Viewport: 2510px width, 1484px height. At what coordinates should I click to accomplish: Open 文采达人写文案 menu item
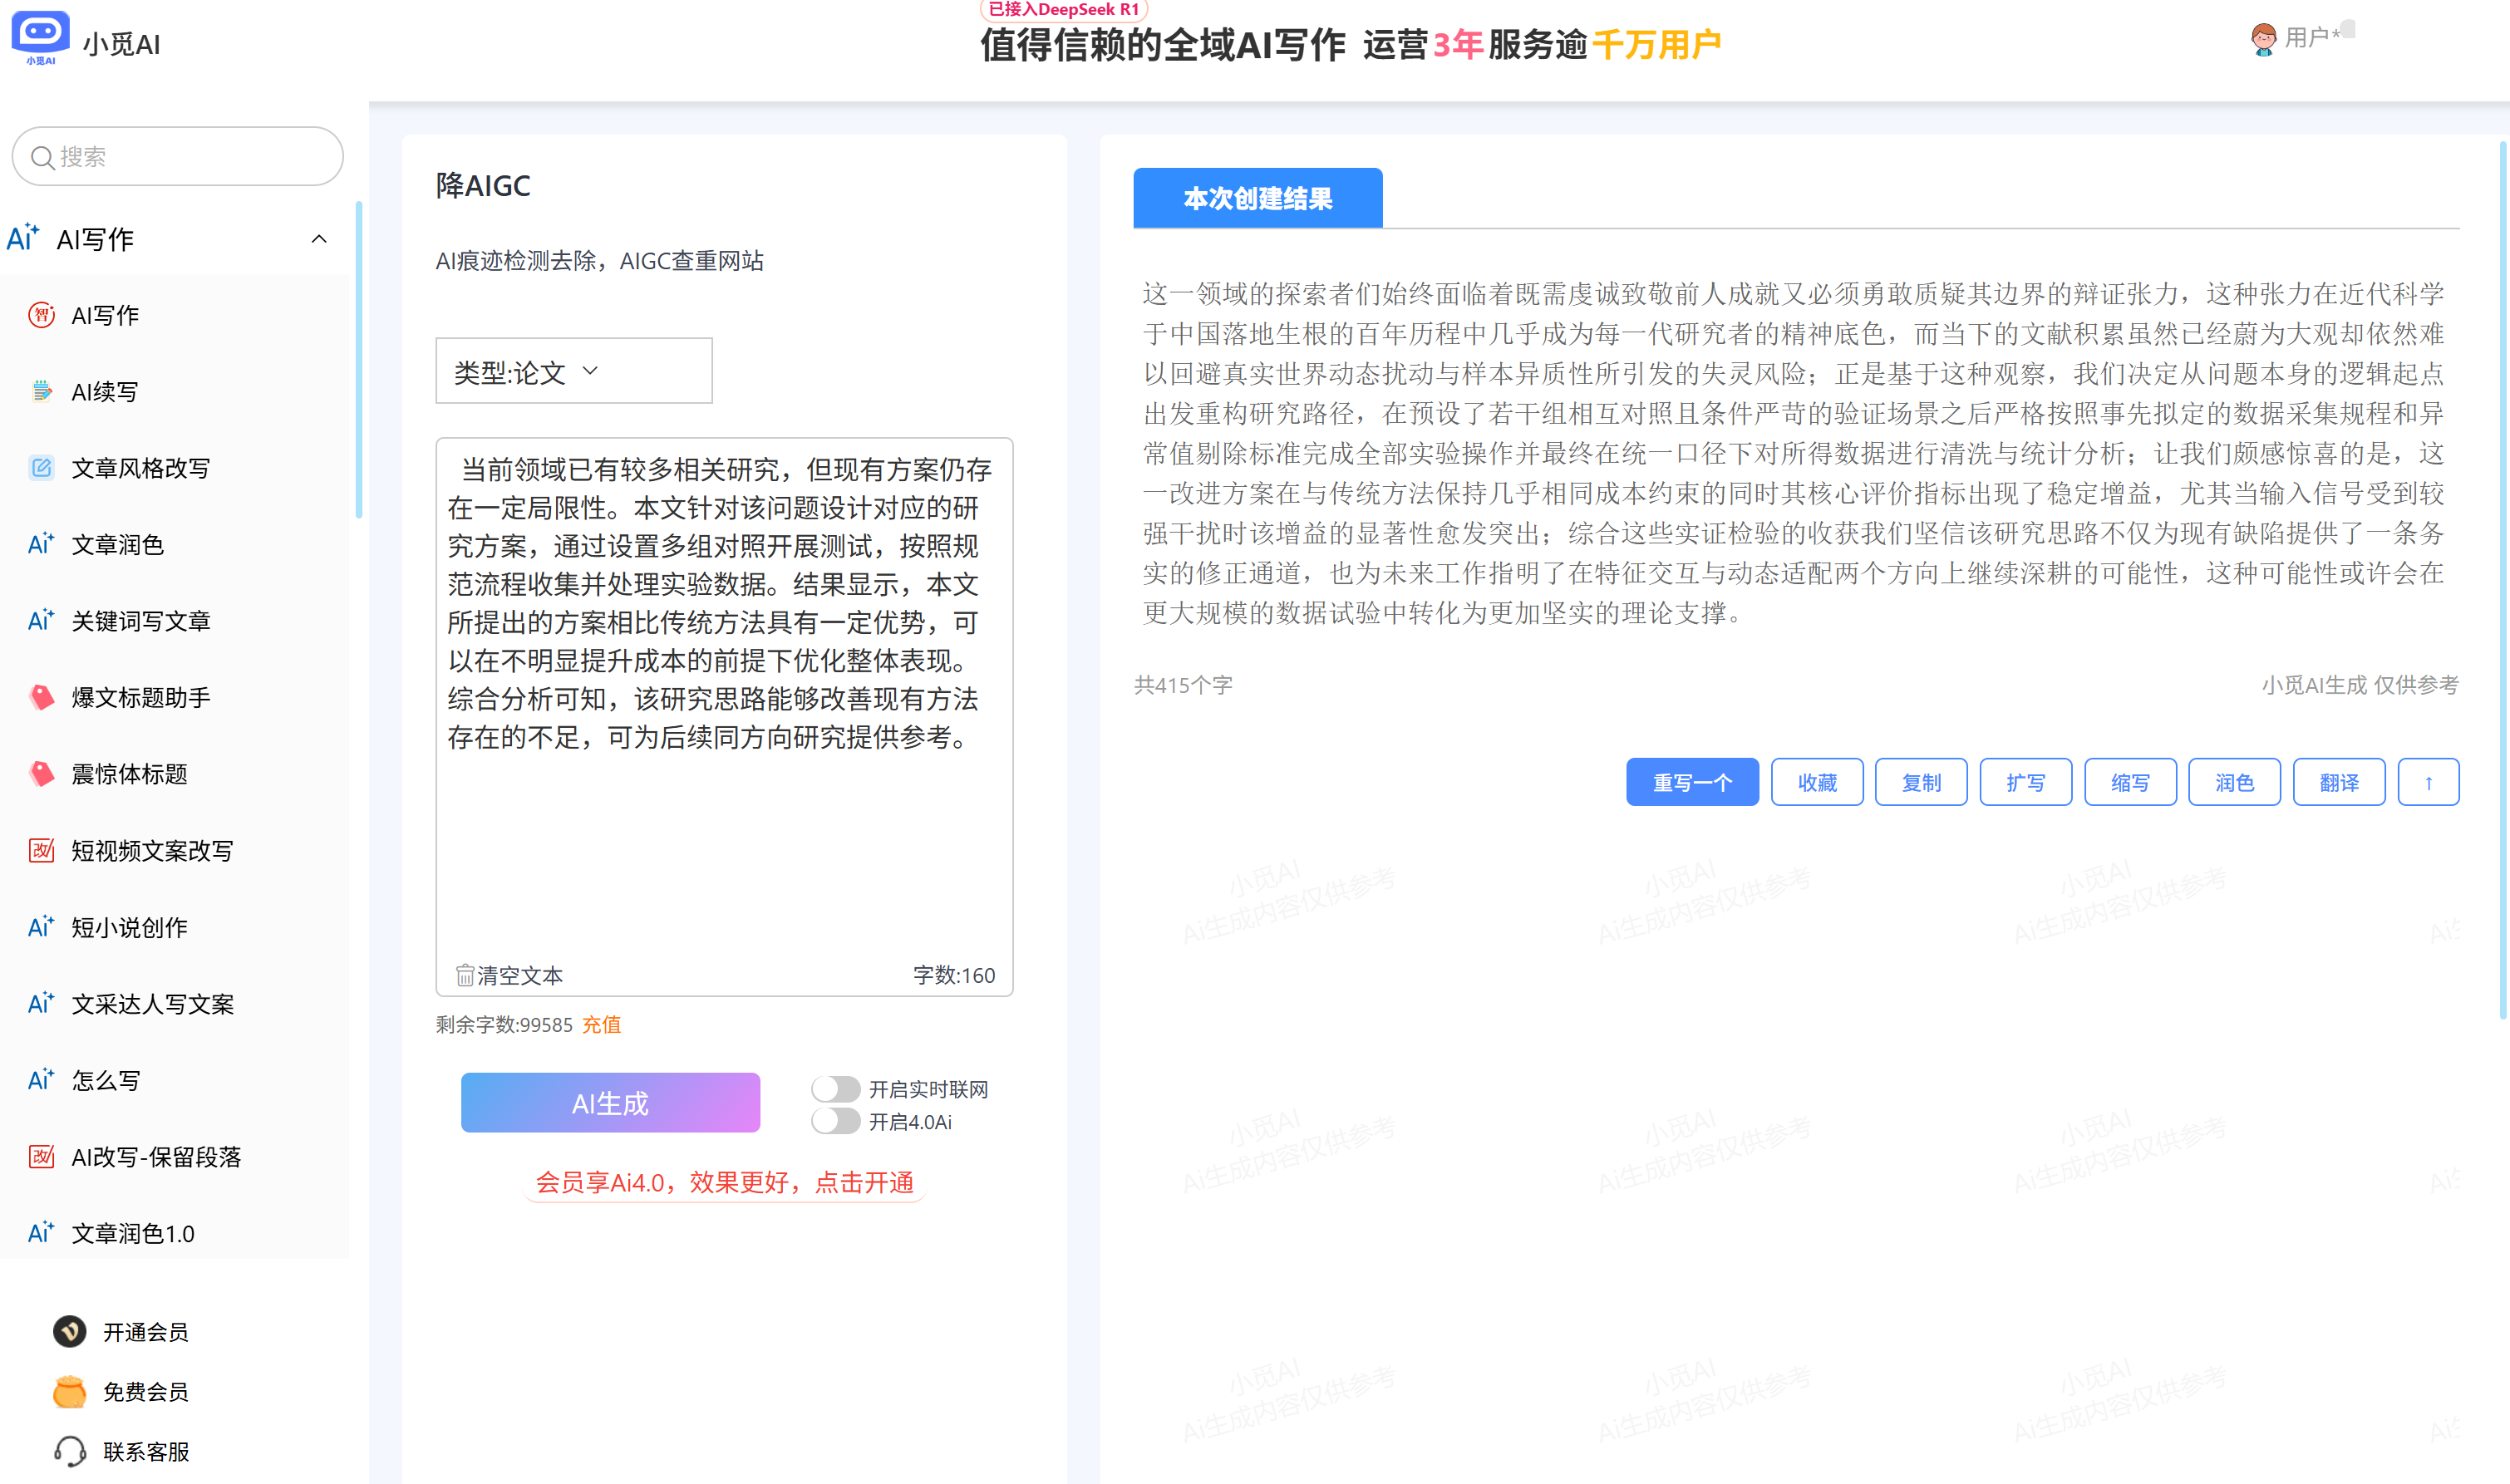[153, 1003]
